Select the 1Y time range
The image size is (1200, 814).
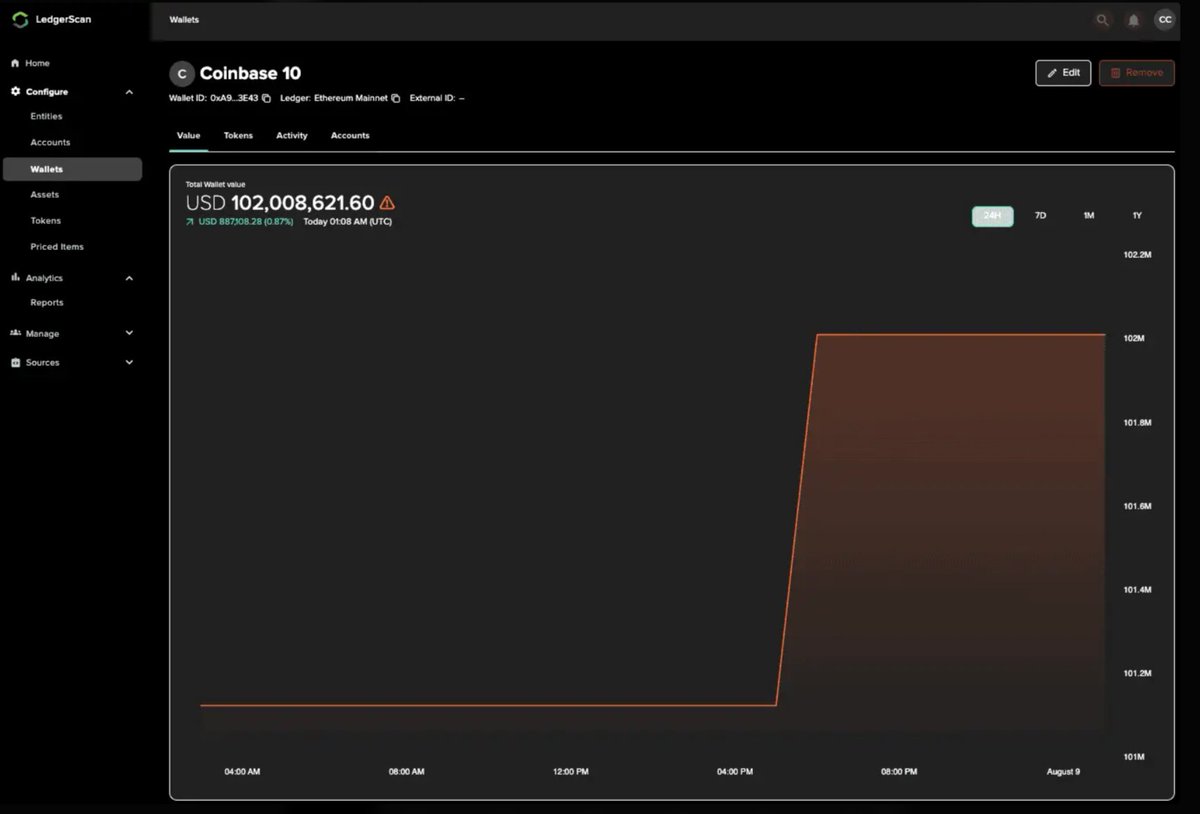(x=1137, y=216)
